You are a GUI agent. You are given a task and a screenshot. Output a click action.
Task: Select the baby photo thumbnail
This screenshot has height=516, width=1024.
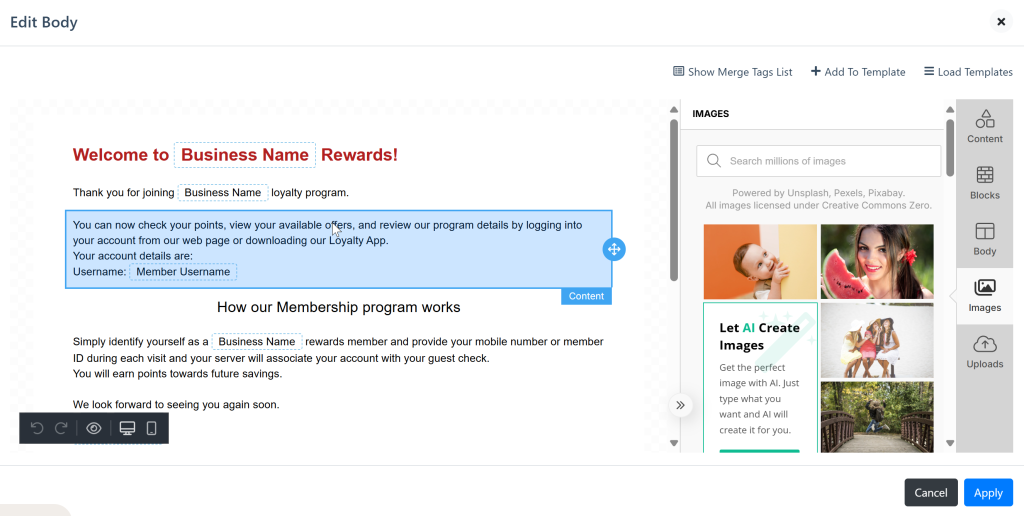pos(760,261)
